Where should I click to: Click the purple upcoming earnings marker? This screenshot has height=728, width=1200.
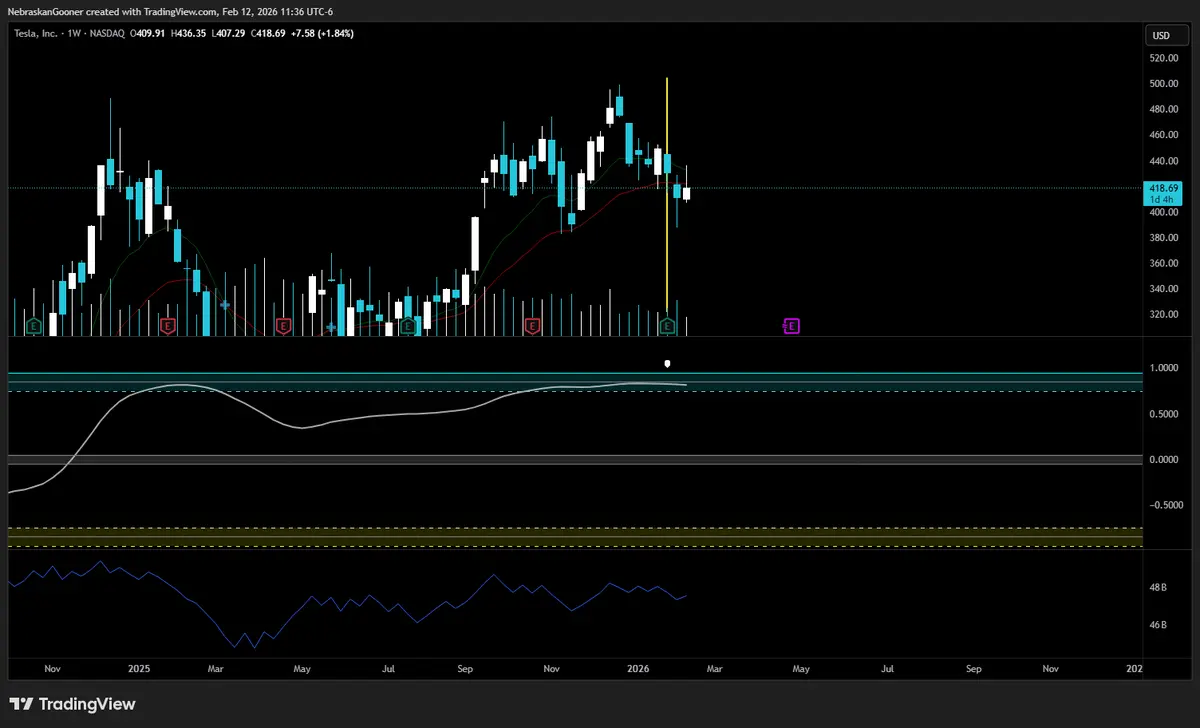pos(791,326)
